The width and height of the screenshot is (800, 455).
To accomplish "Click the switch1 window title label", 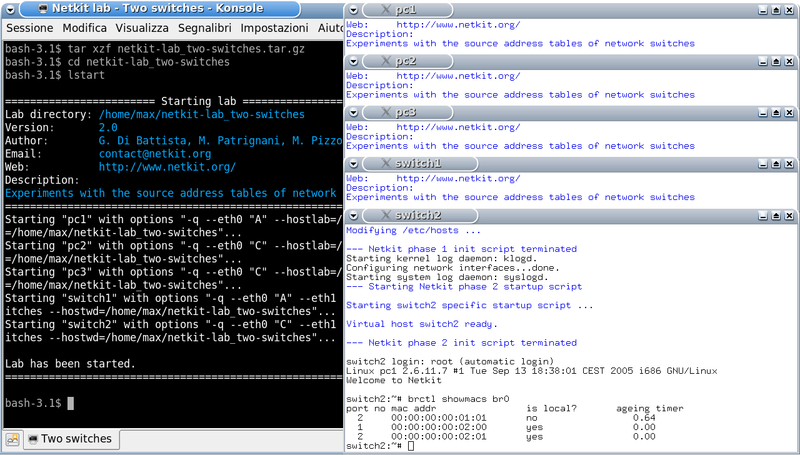I will (x=418, y=164).
